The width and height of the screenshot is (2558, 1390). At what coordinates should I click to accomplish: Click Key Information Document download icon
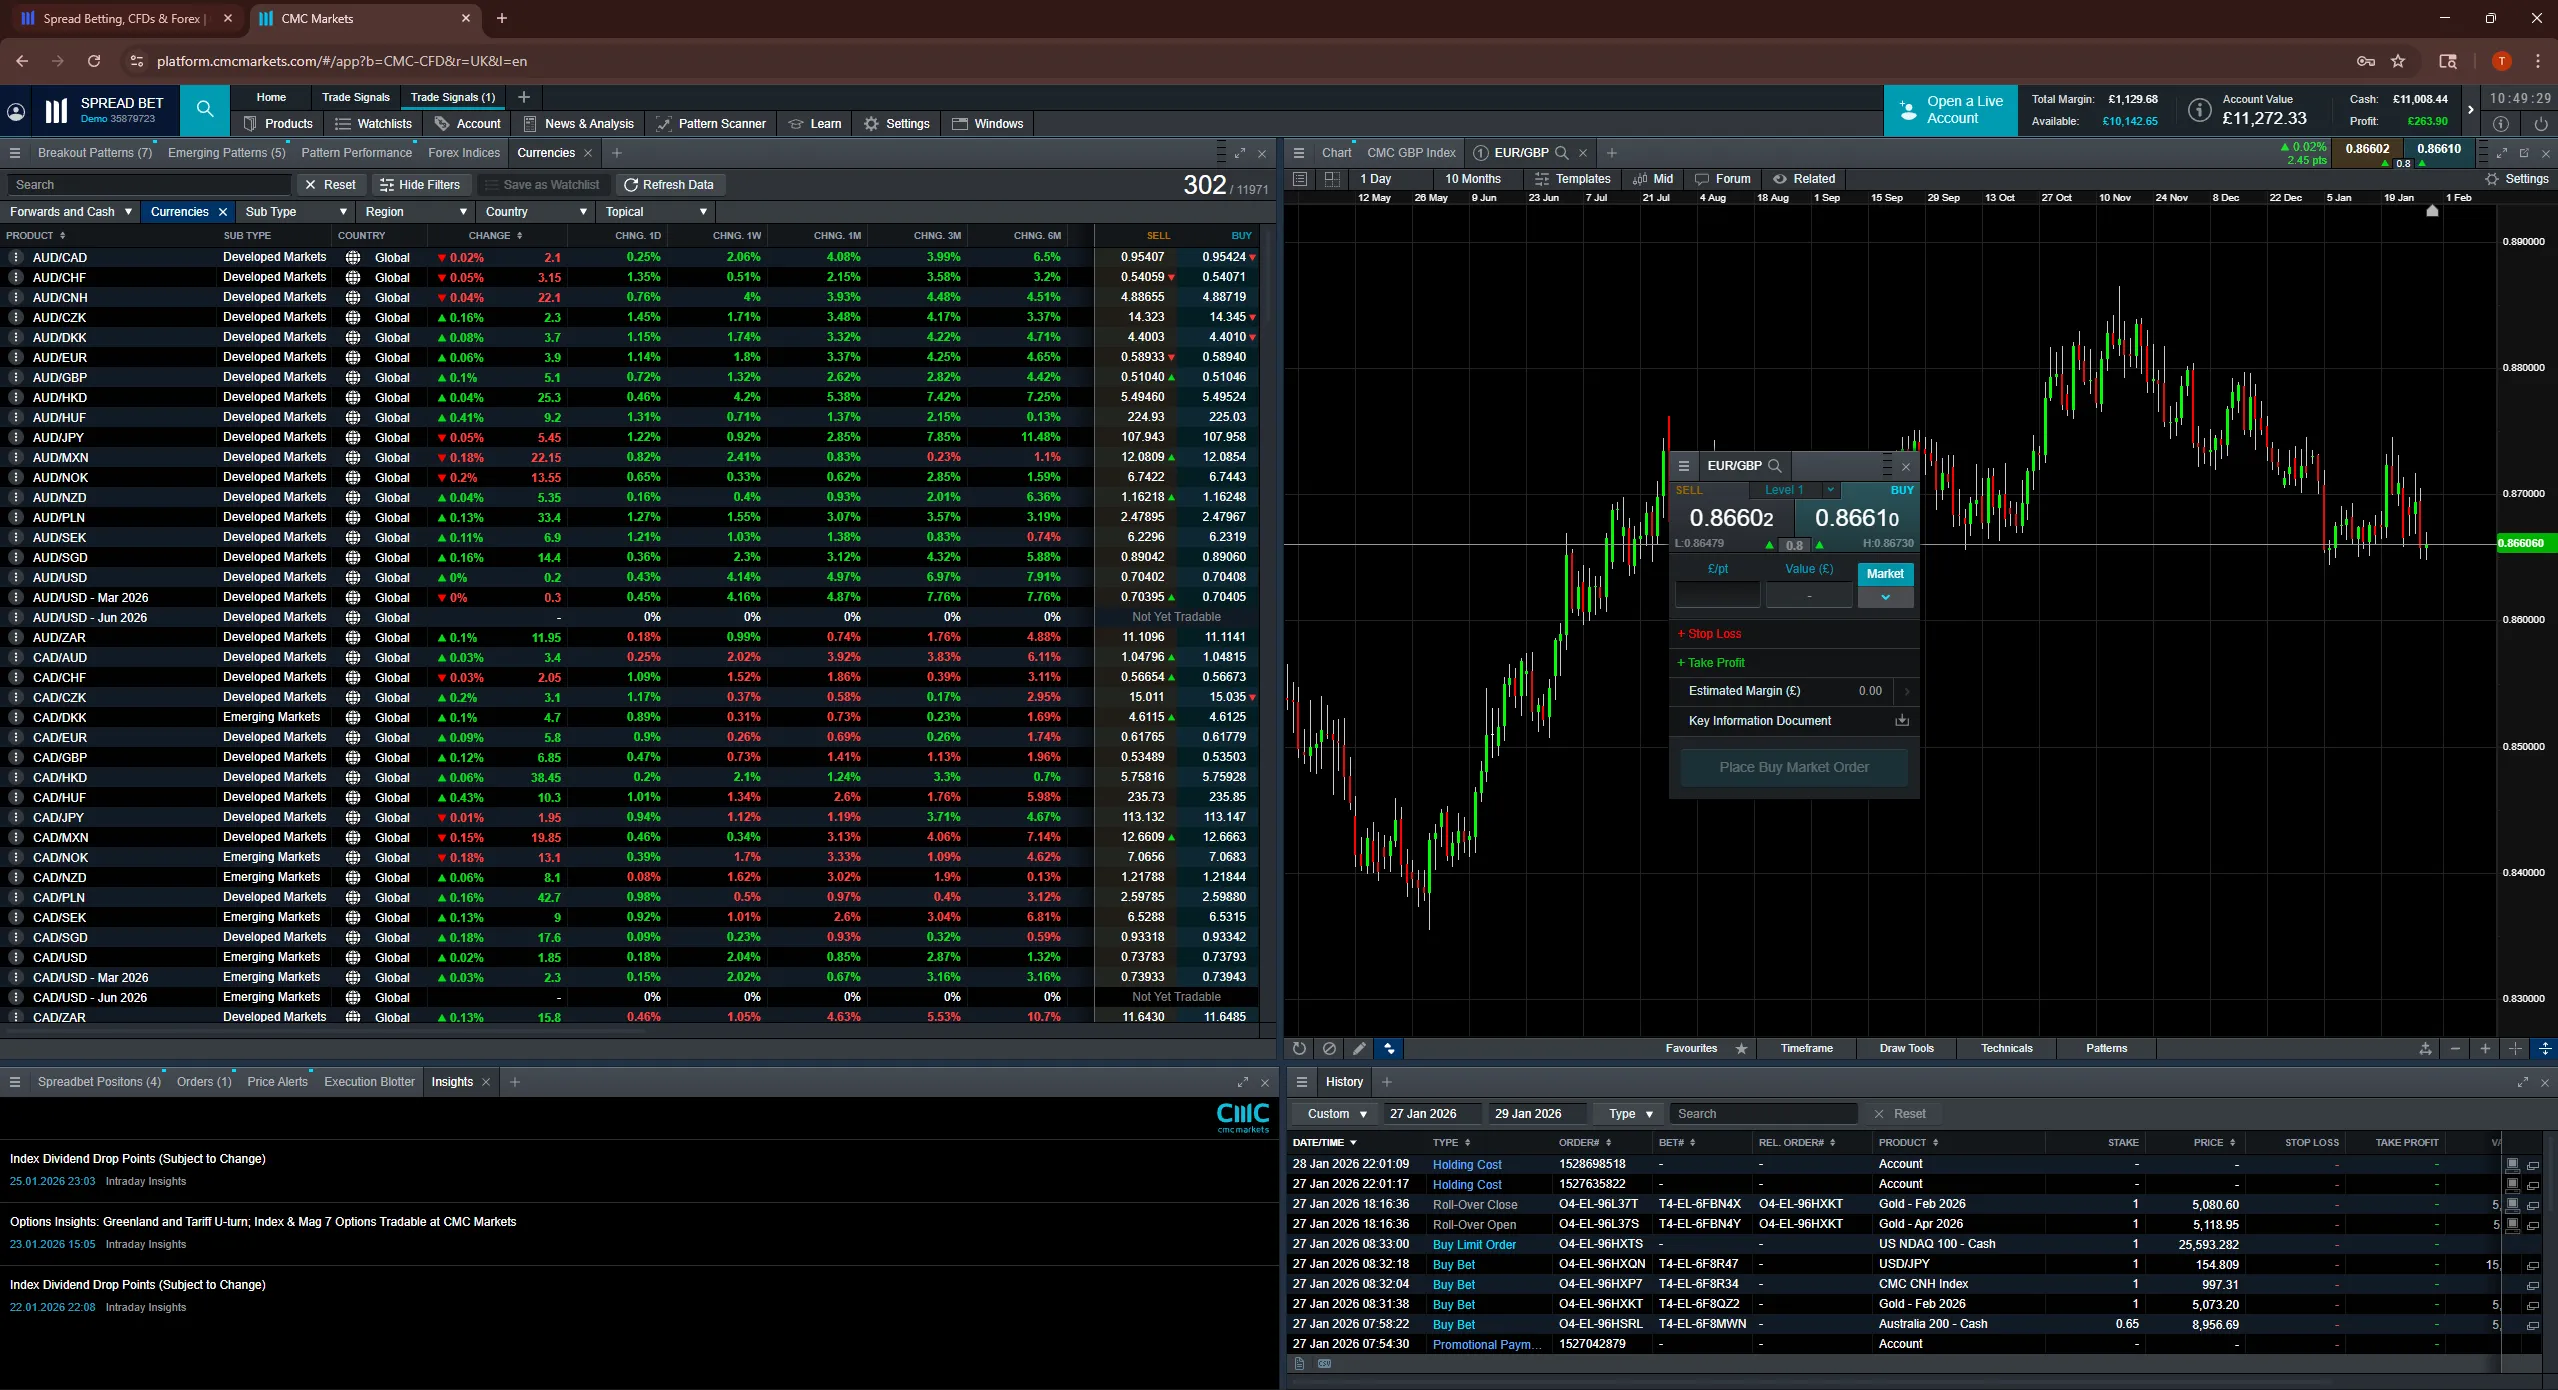point(1901,720)
